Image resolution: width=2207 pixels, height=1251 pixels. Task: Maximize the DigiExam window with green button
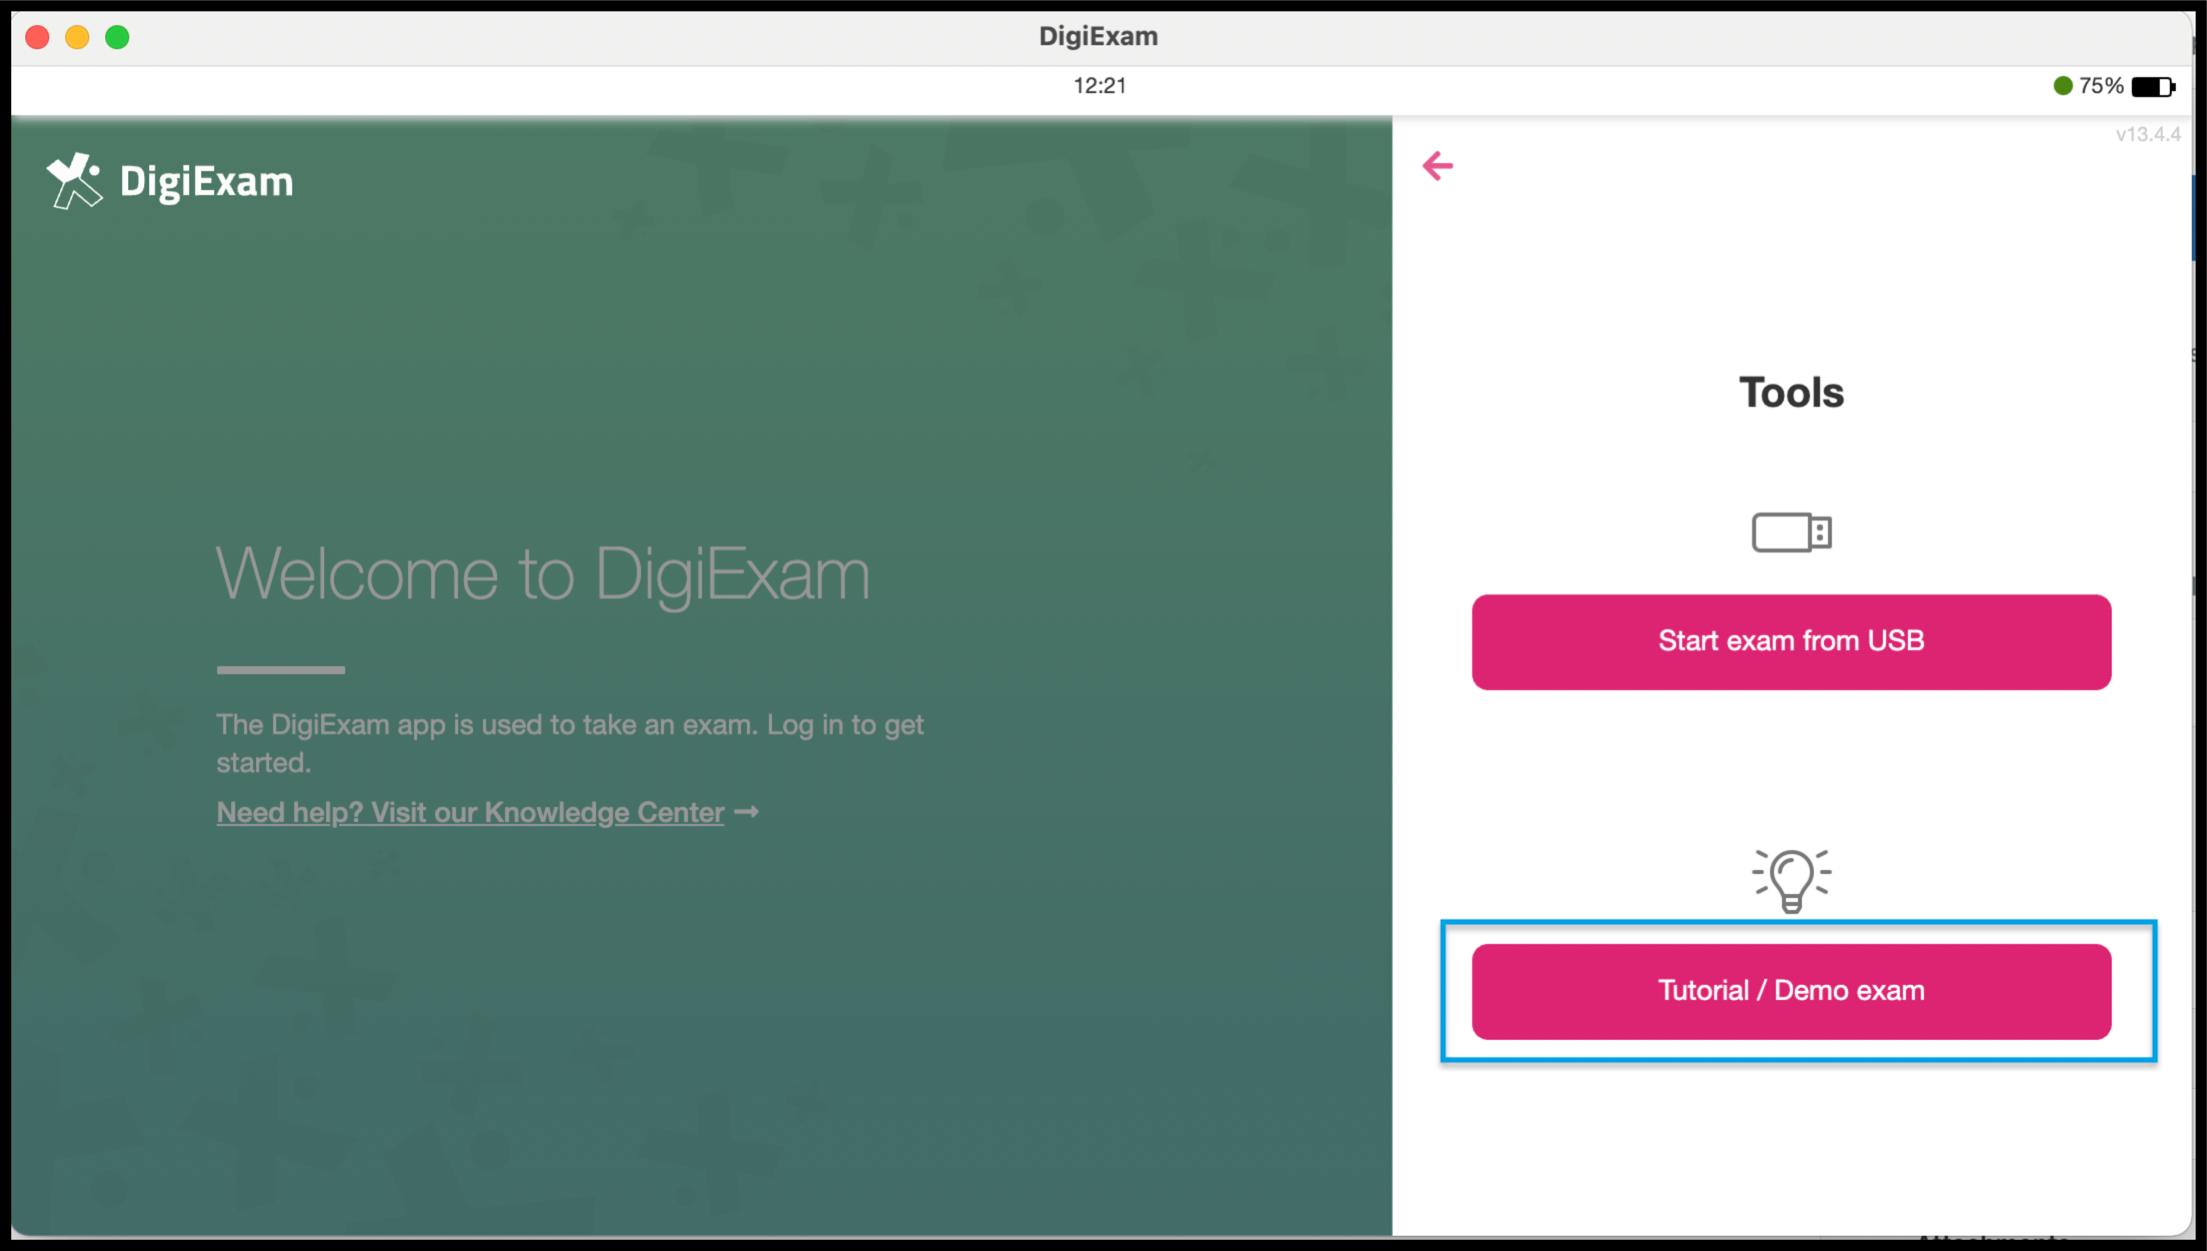[x=117, y=38]
